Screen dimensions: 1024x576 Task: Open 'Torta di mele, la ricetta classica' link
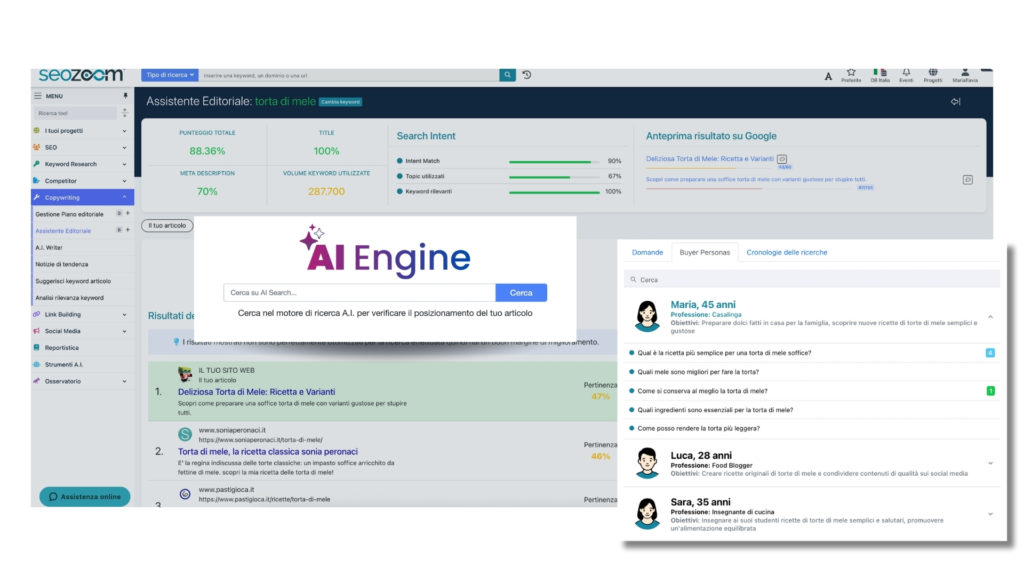tap(268, 451)
